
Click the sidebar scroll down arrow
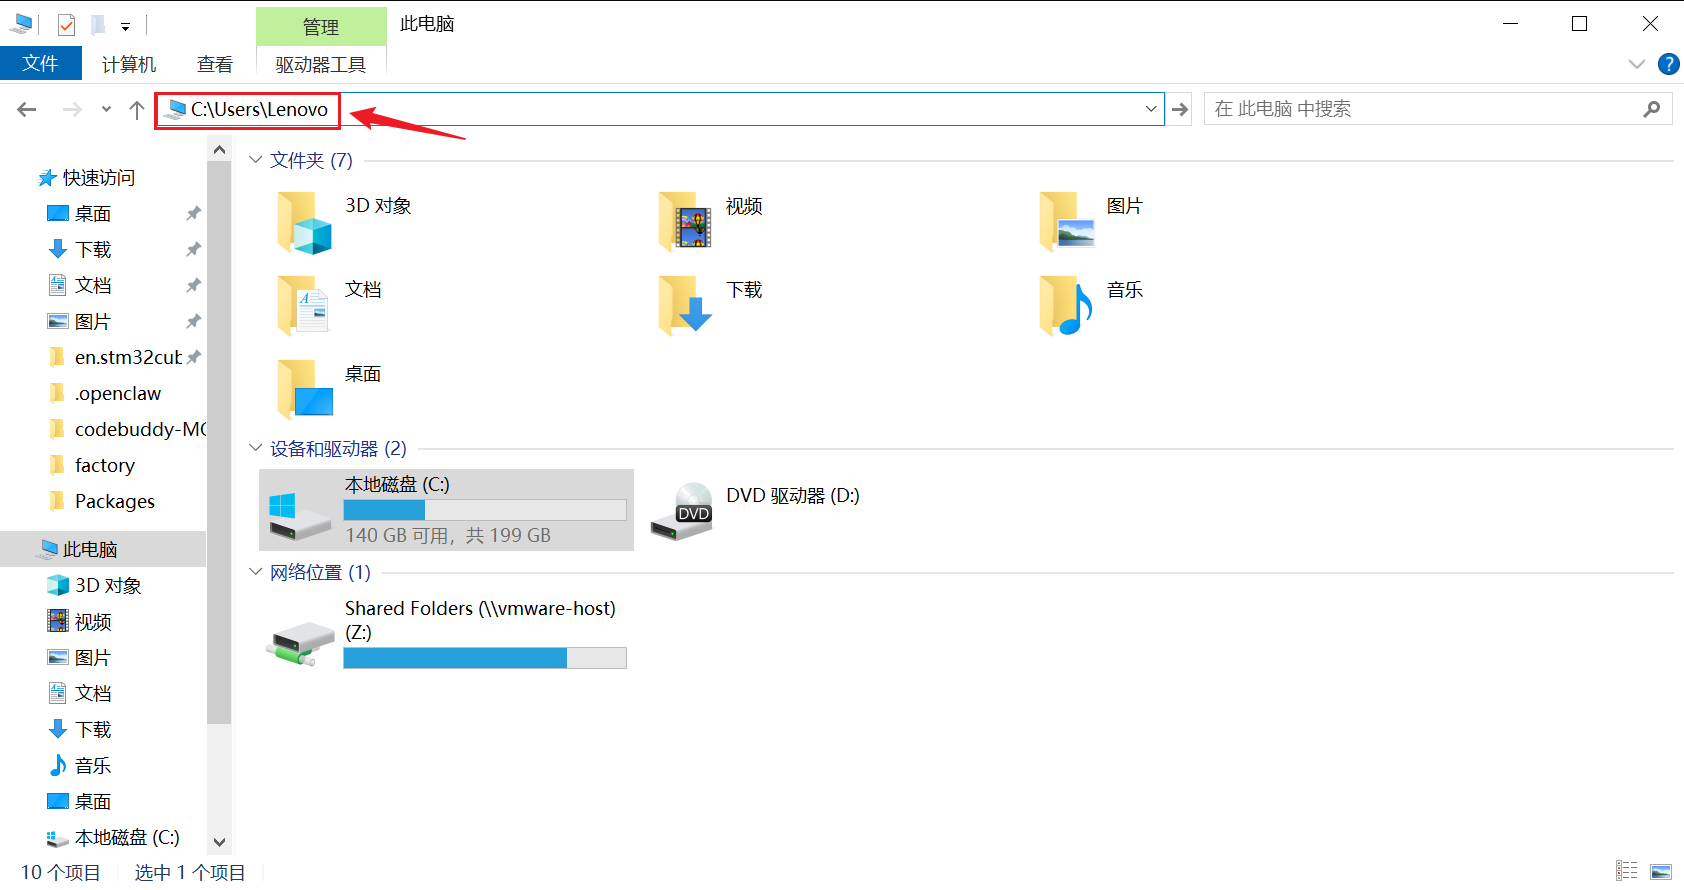coord(220,842)
